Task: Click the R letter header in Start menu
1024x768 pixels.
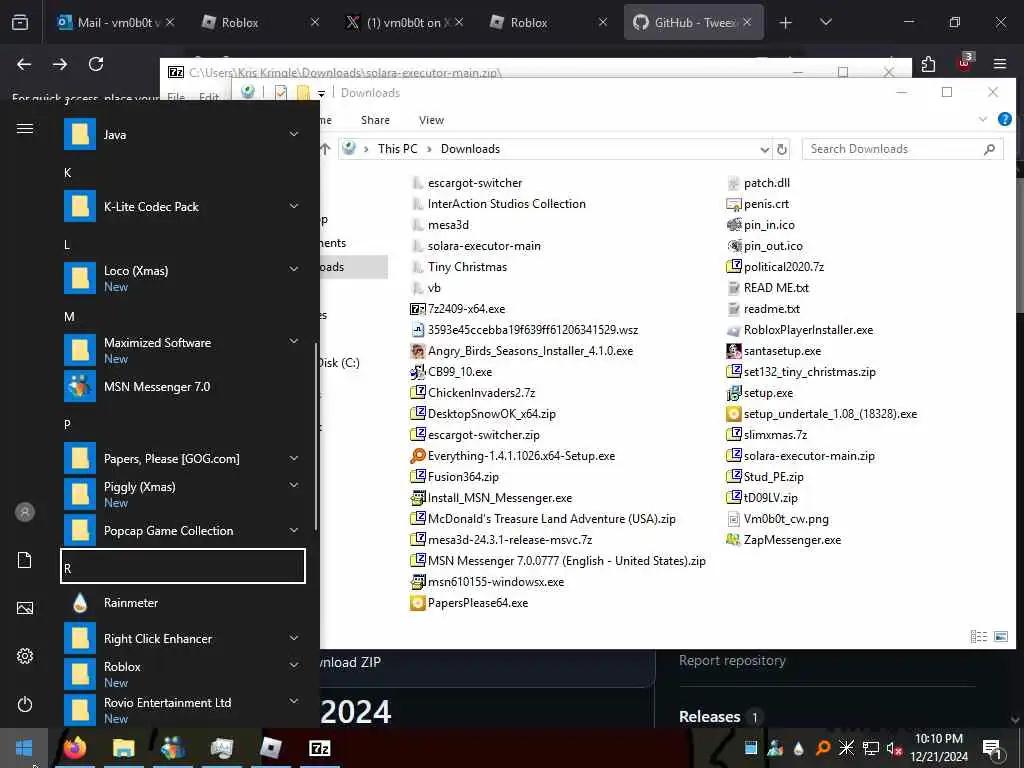Action: (x=183, y=566)
